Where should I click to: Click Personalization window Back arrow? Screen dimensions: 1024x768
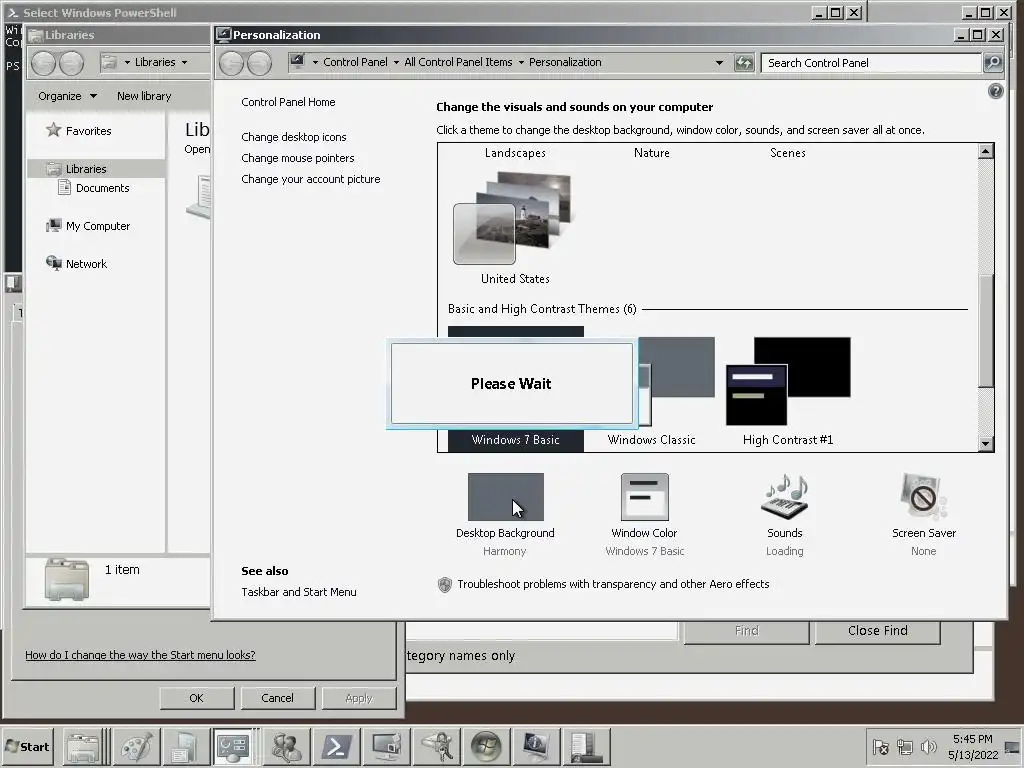point(231,63)
